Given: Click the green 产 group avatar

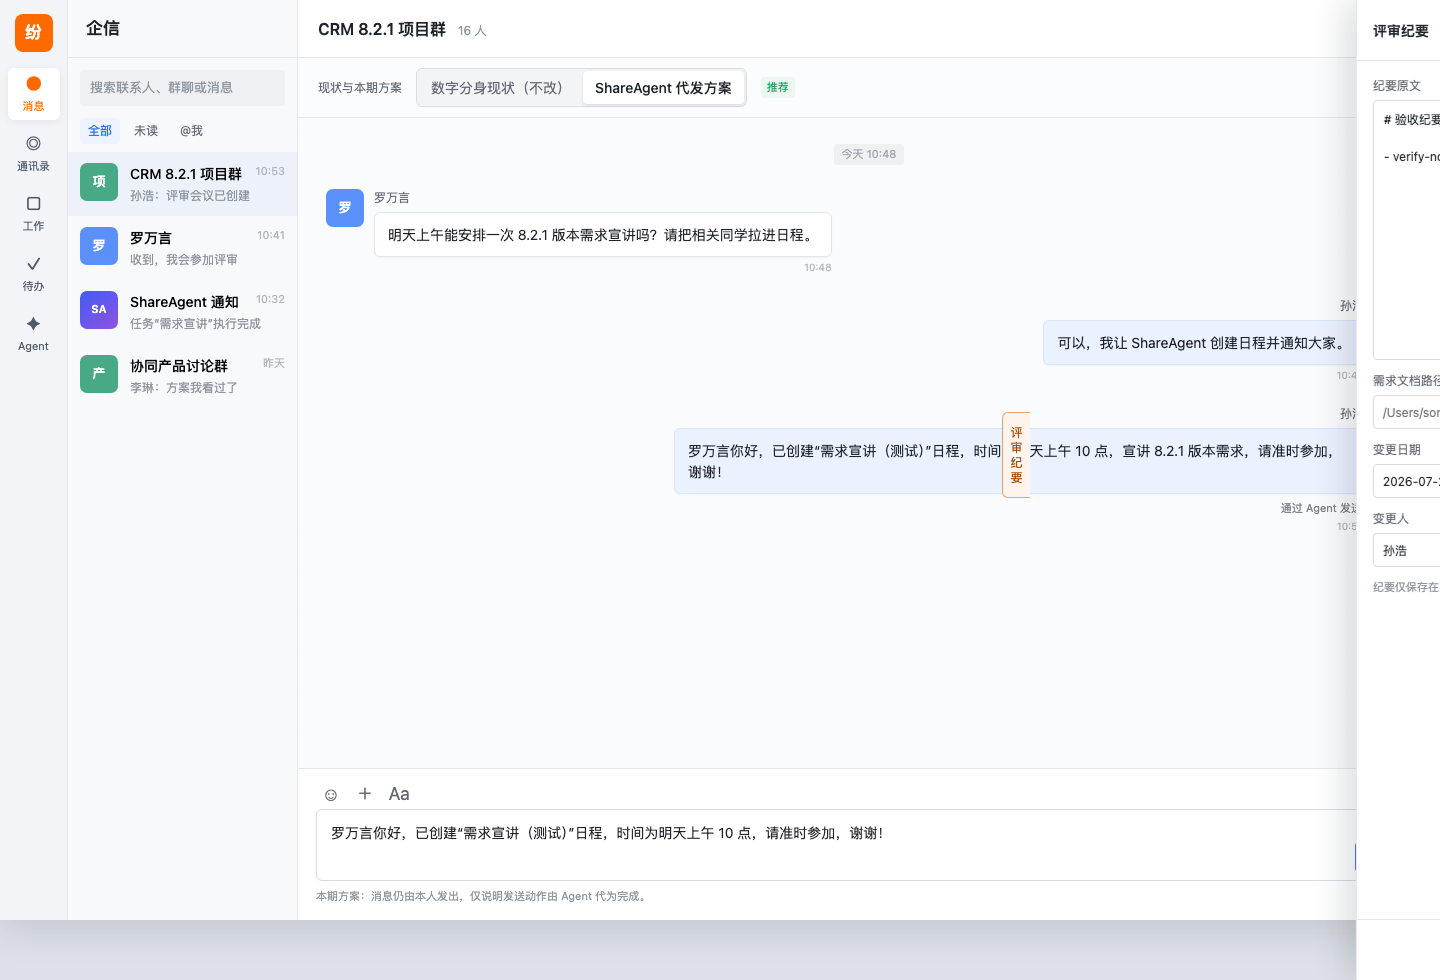Looking at the screenshot, I should tap(99, 374).
